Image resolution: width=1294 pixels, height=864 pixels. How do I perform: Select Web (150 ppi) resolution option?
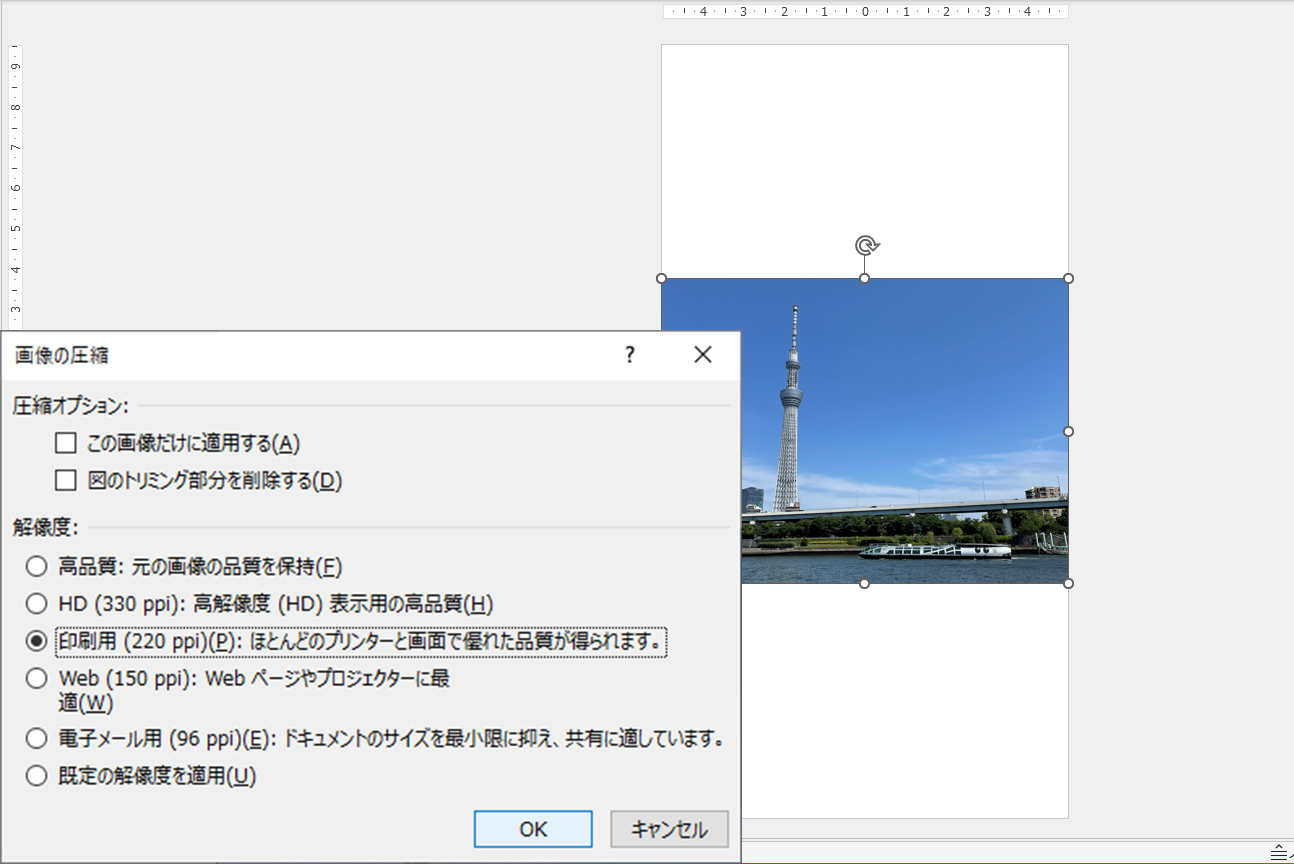[x=37, y=677]
